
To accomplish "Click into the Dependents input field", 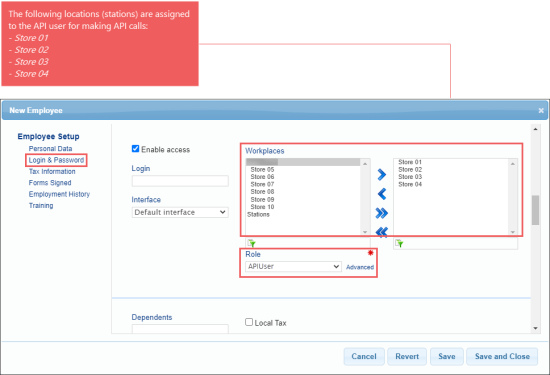I will click(x=180, y=329).
